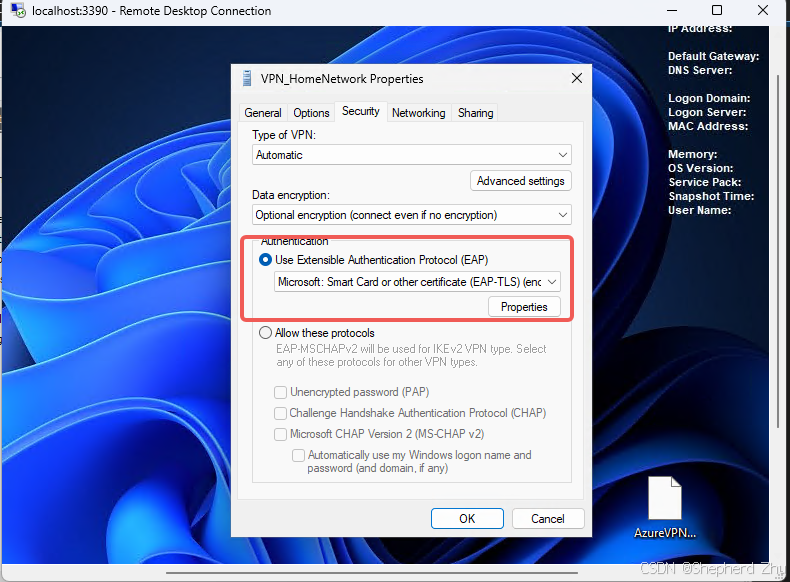Click Cancel in the VPN properties dialog

coord(548,519)
